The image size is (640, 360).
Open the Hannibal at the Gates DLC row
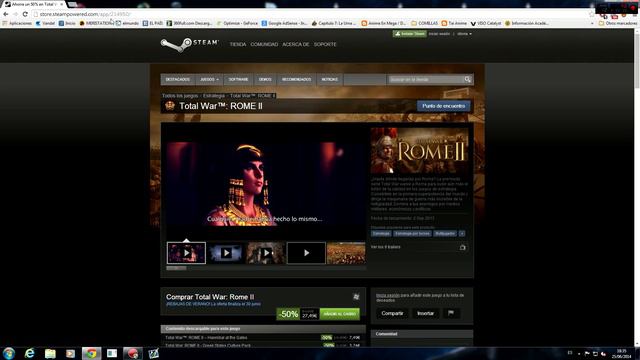(x=263, y=338)
